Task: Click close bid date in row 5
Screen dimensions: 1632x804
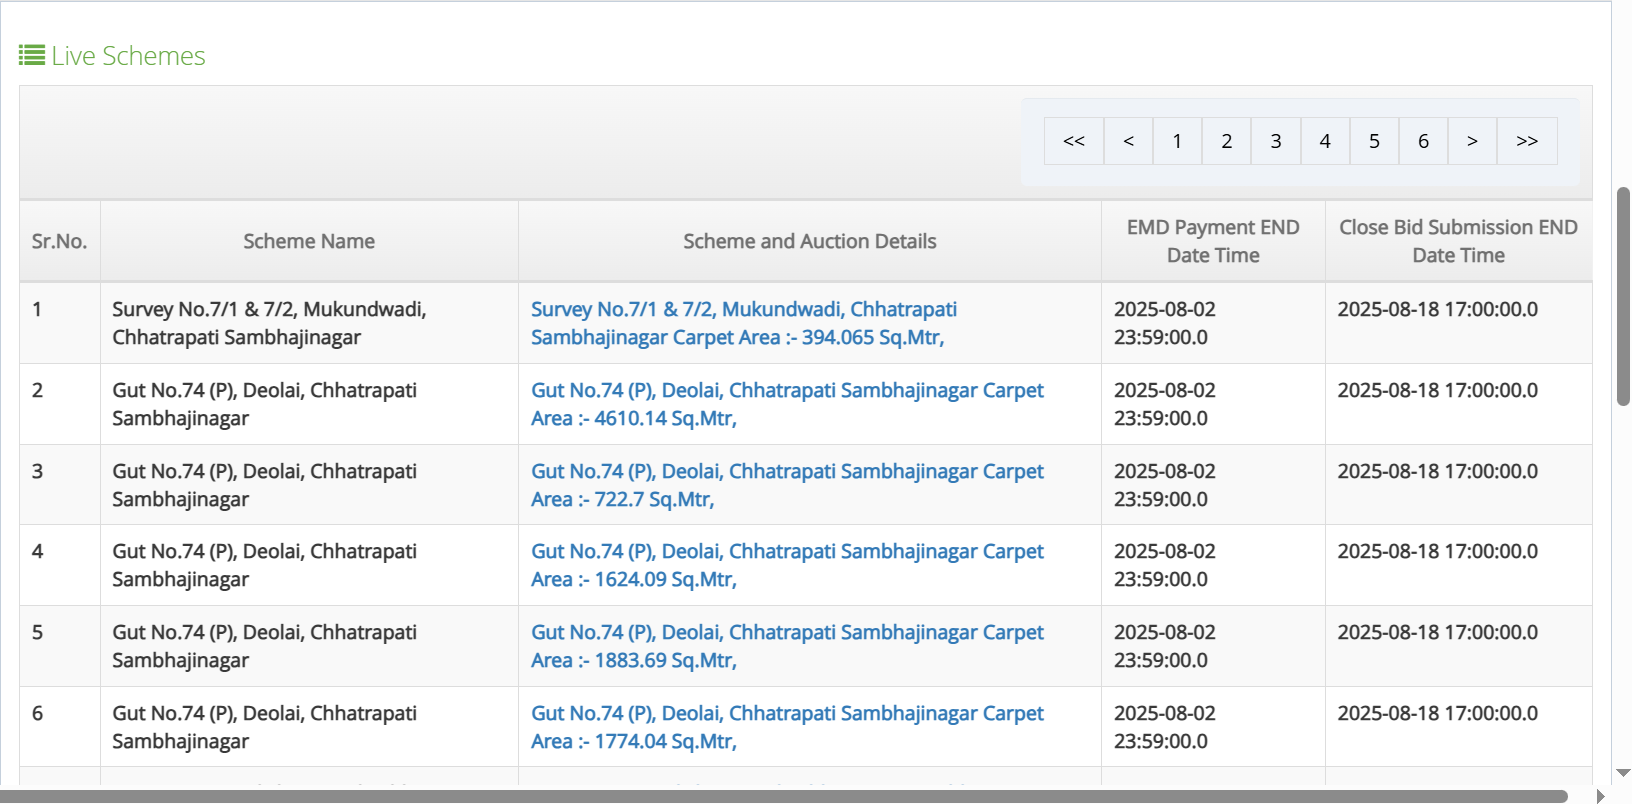Action: pyautogui.click(x=1458, y=646)
